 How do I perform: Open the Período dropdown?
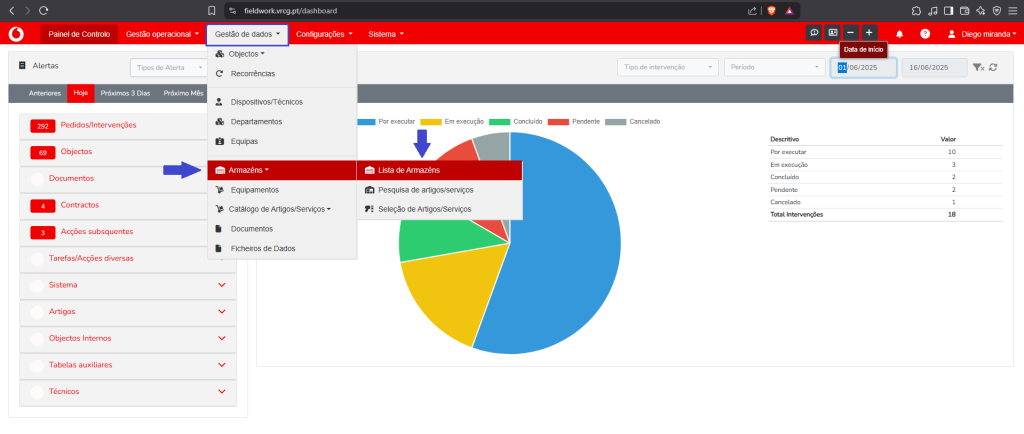pos(775,67)
